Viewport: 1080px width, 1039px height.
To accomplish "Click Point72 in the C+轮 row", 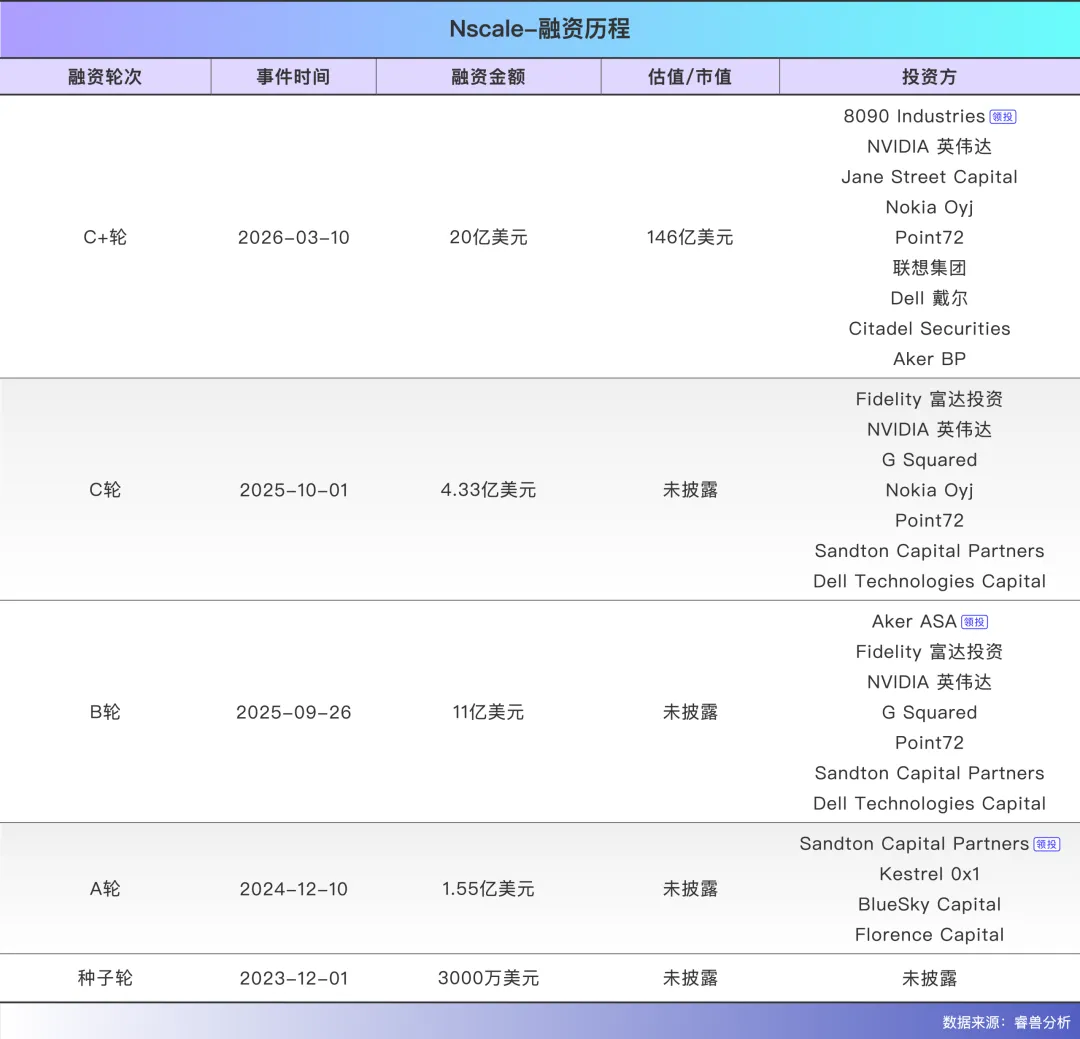I will (x=929, y=238).
